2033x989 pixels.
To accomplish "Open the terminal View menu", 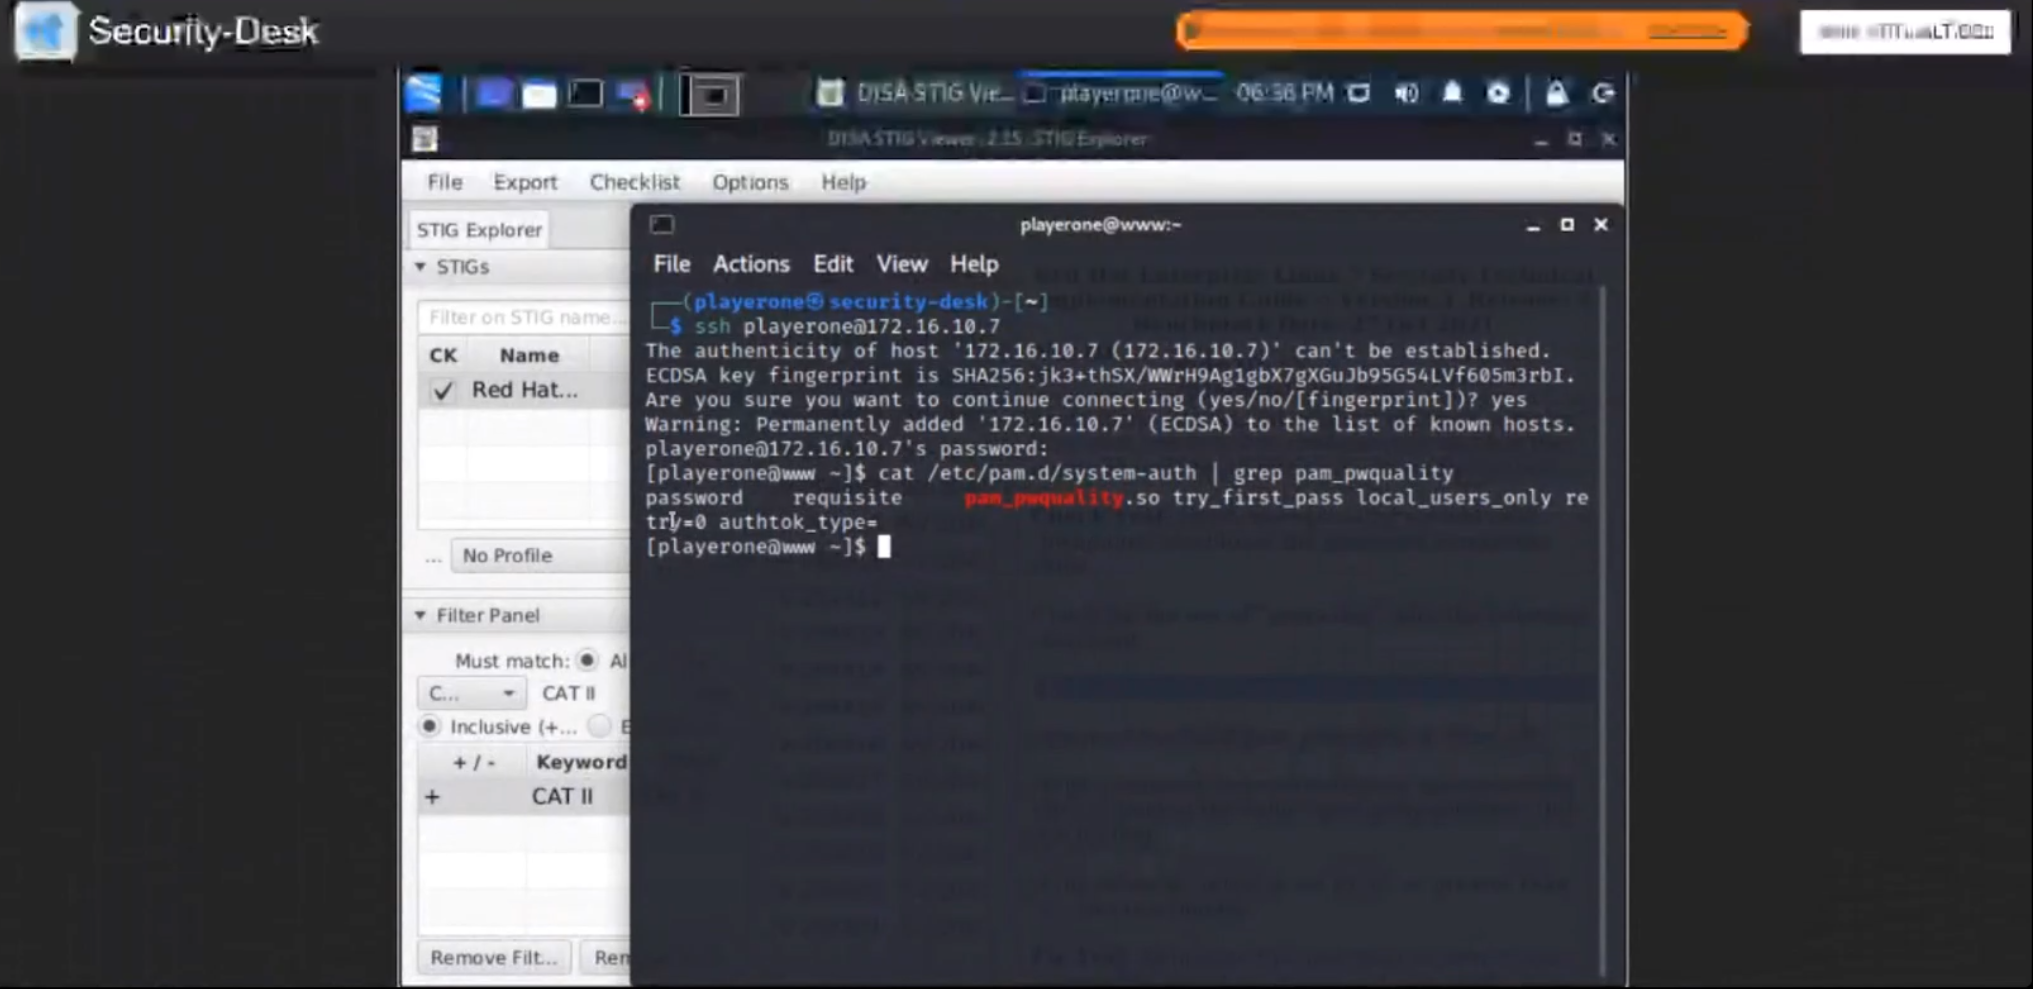I will [902, 264].
